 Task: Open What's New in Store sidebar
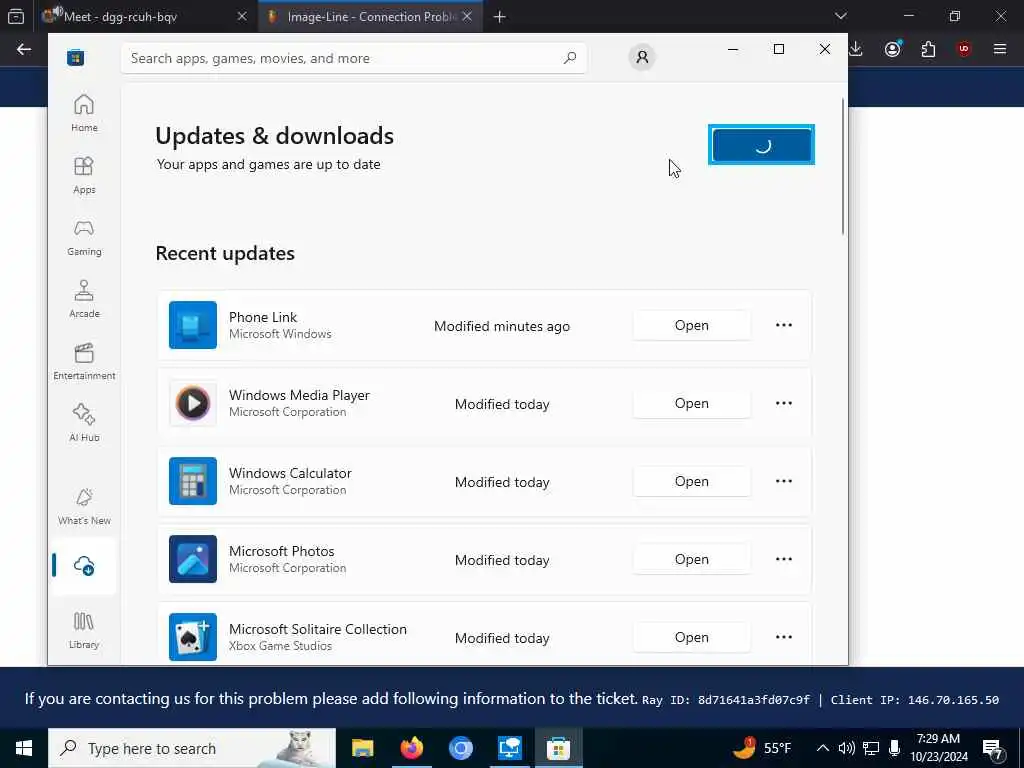pos(84,507)
